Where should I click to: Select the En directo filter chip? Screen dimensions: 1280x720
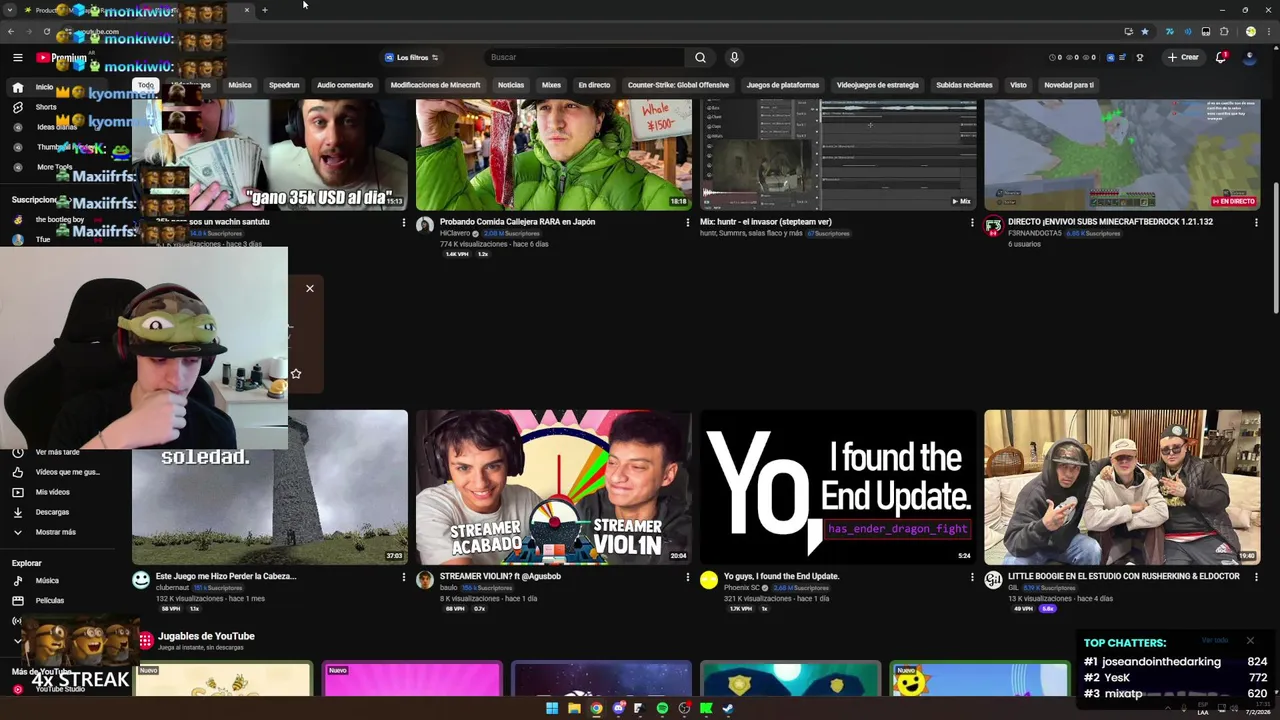[594, 85]
